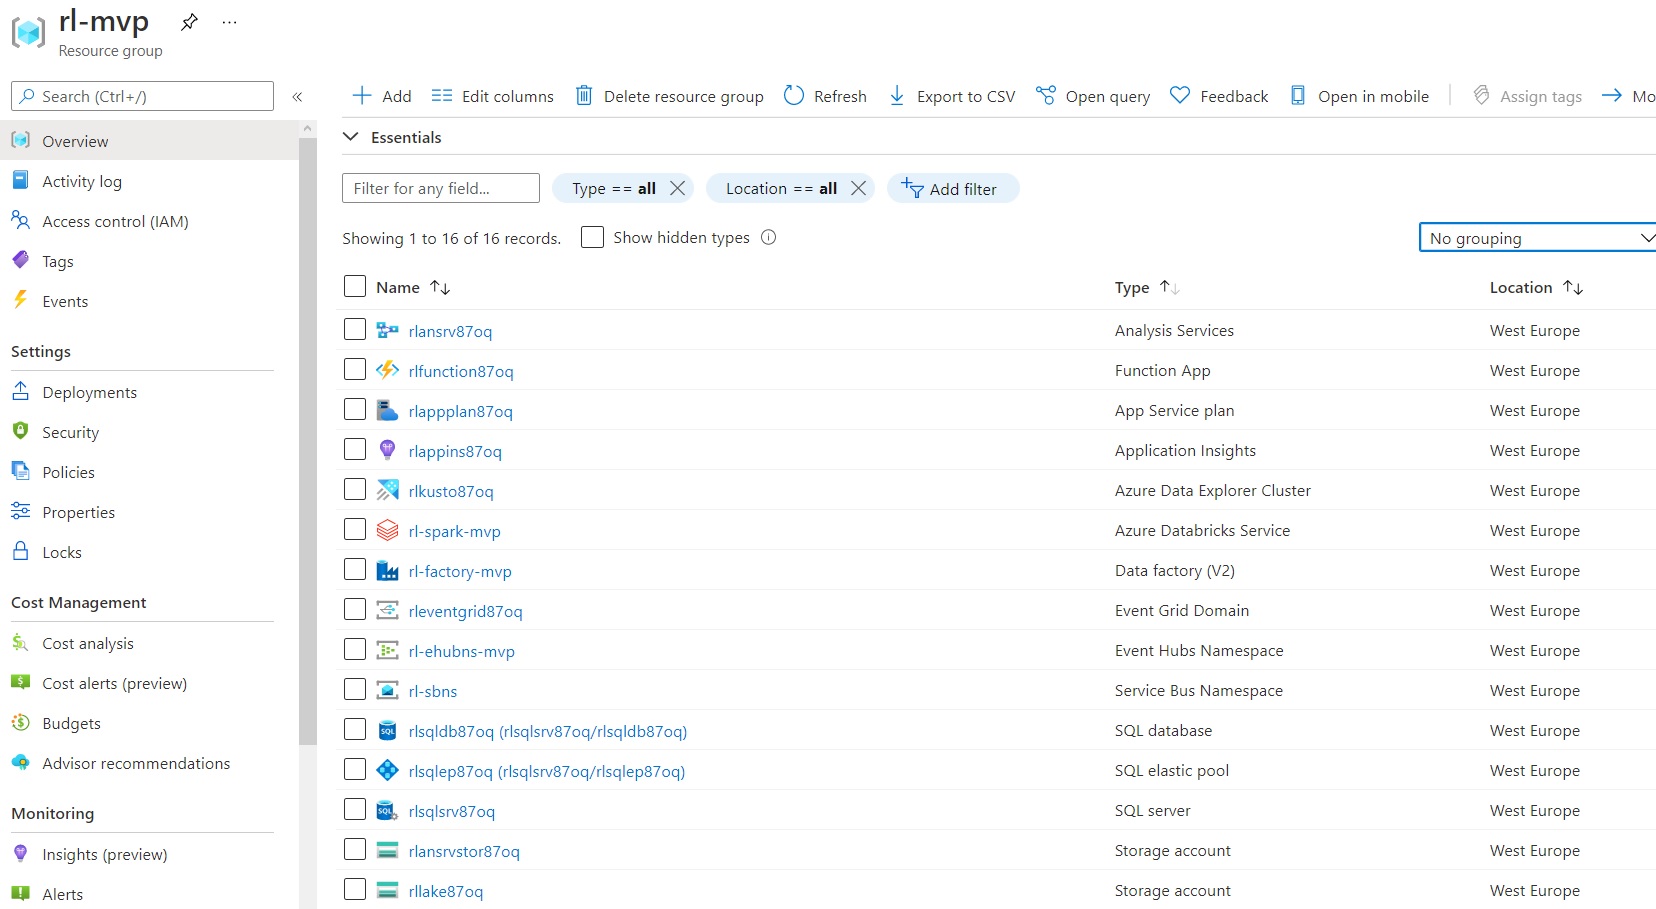Click the Databricks icon for rl-spark-mvp

(x=387, y=530)
